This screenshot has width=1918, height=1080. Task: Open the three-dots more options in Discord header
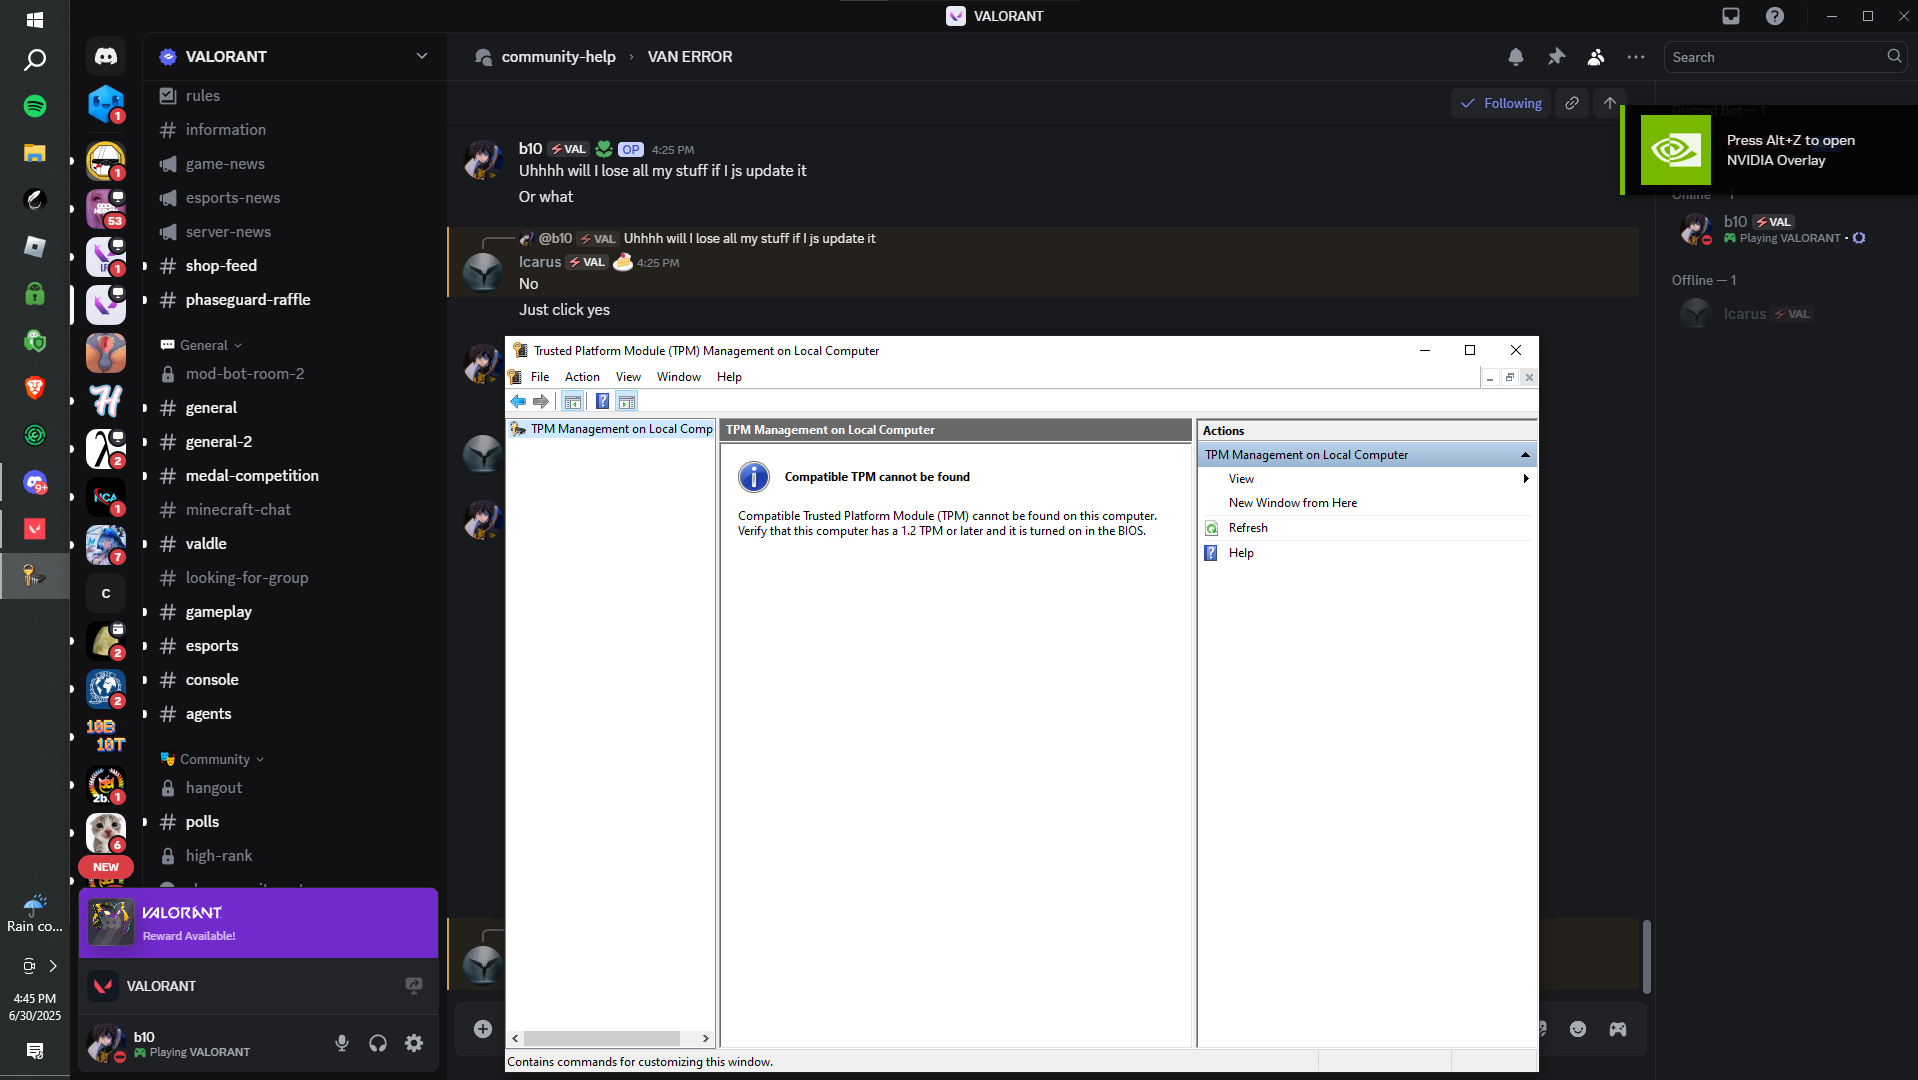tap(1636, 57)
